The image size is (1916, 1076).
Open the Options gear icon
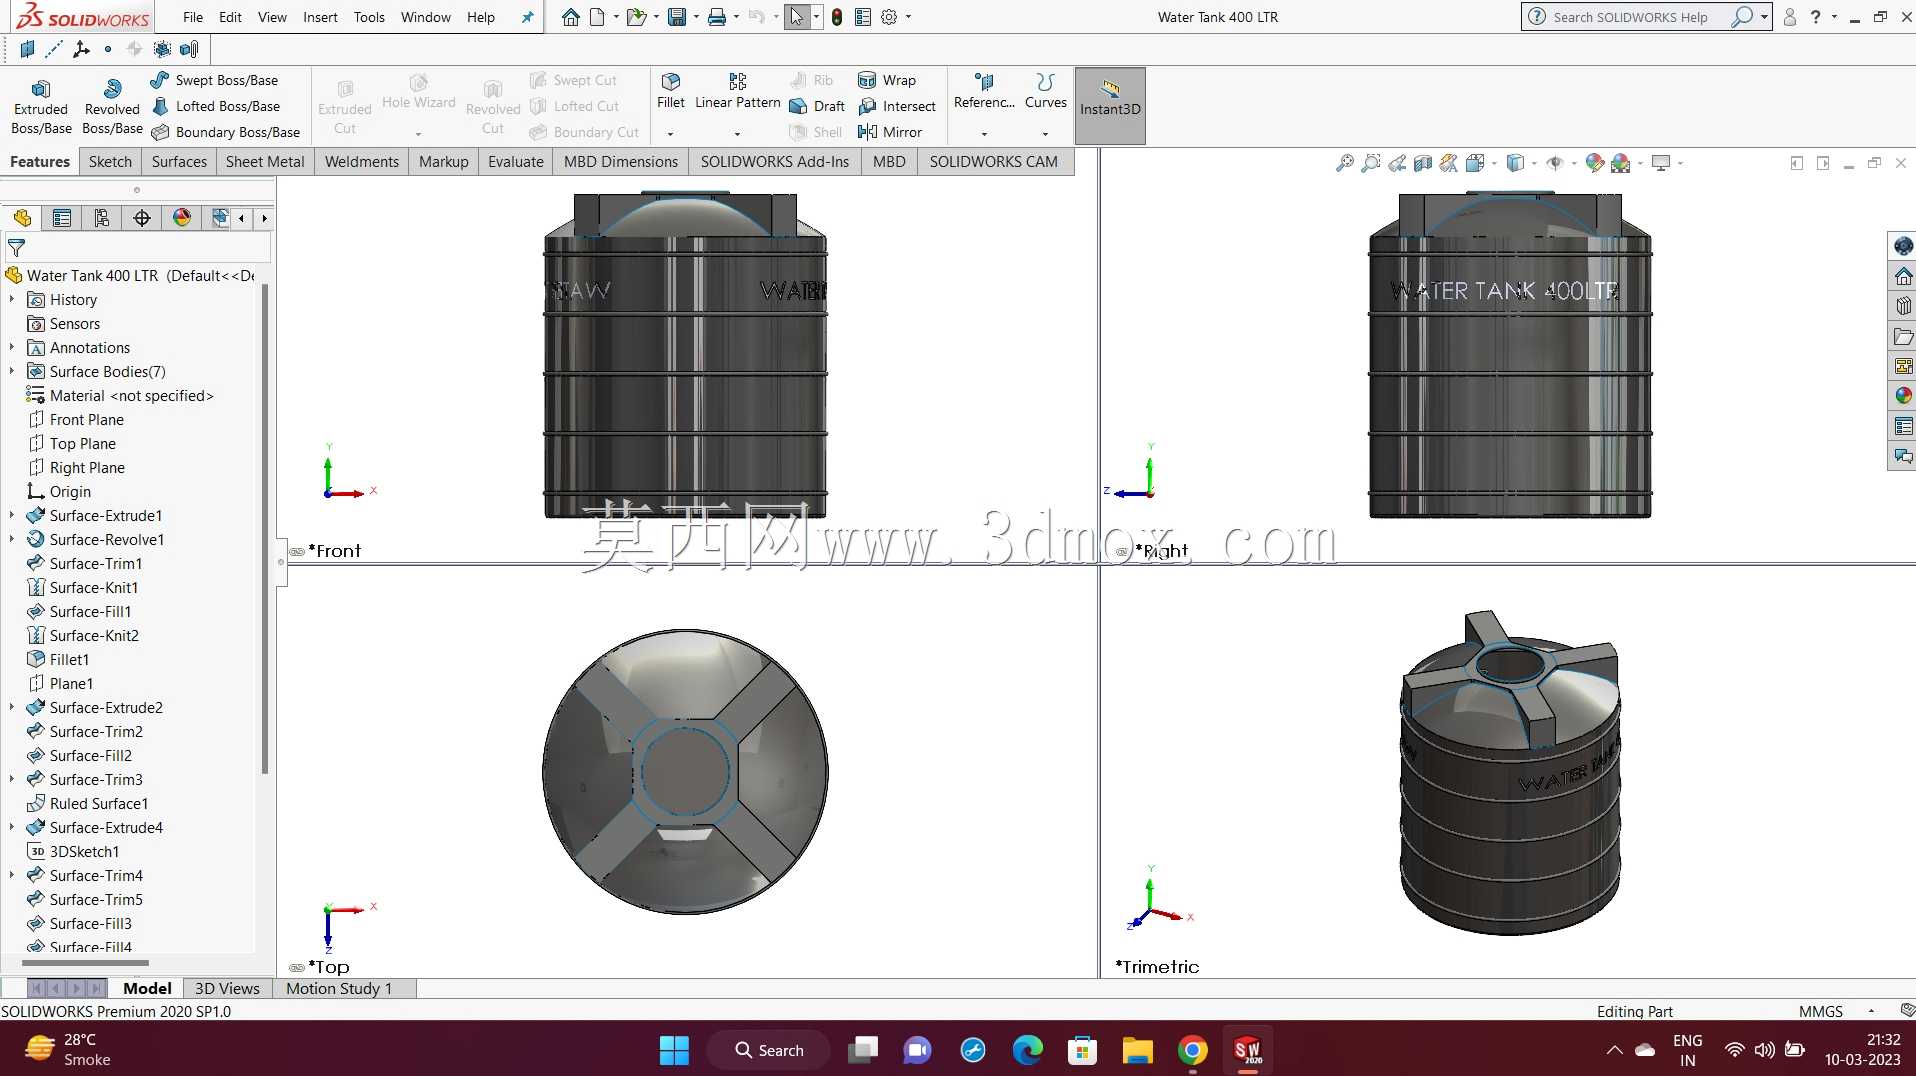click(x=889, y=17)
